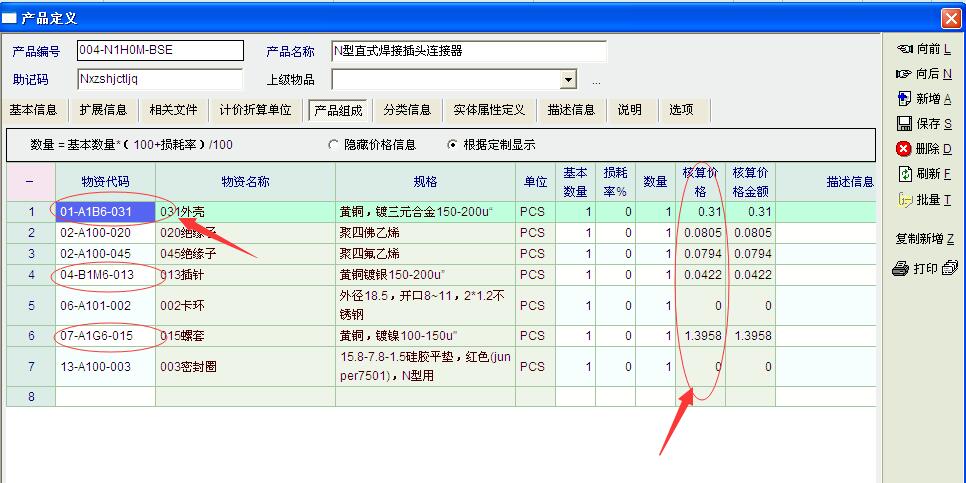Click the 助记码 text field
The image size is (966, 483).
tap(159, 80)
